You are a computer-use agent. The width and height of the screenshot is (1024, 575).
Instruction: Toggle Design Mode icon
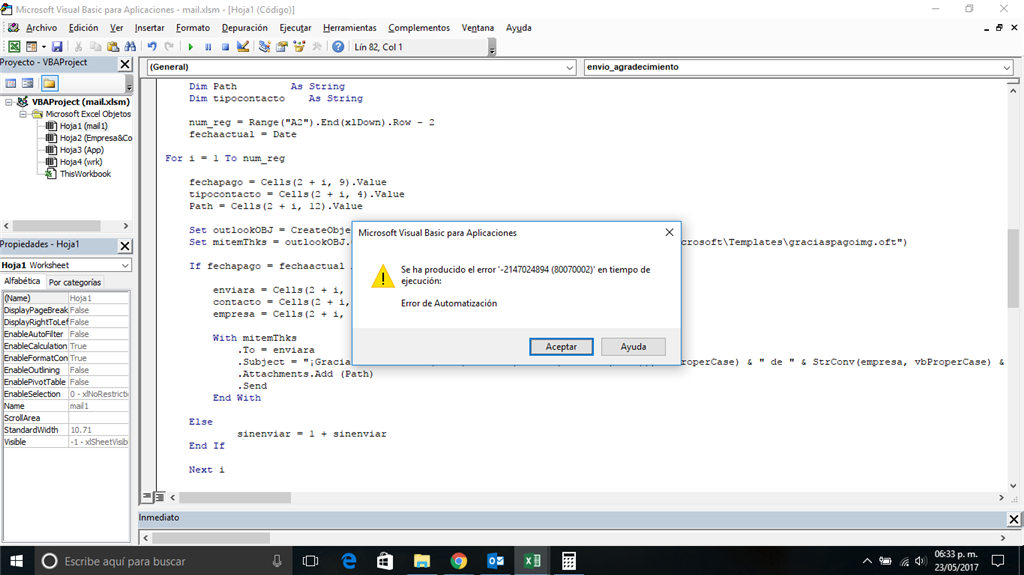click(243, 46)
